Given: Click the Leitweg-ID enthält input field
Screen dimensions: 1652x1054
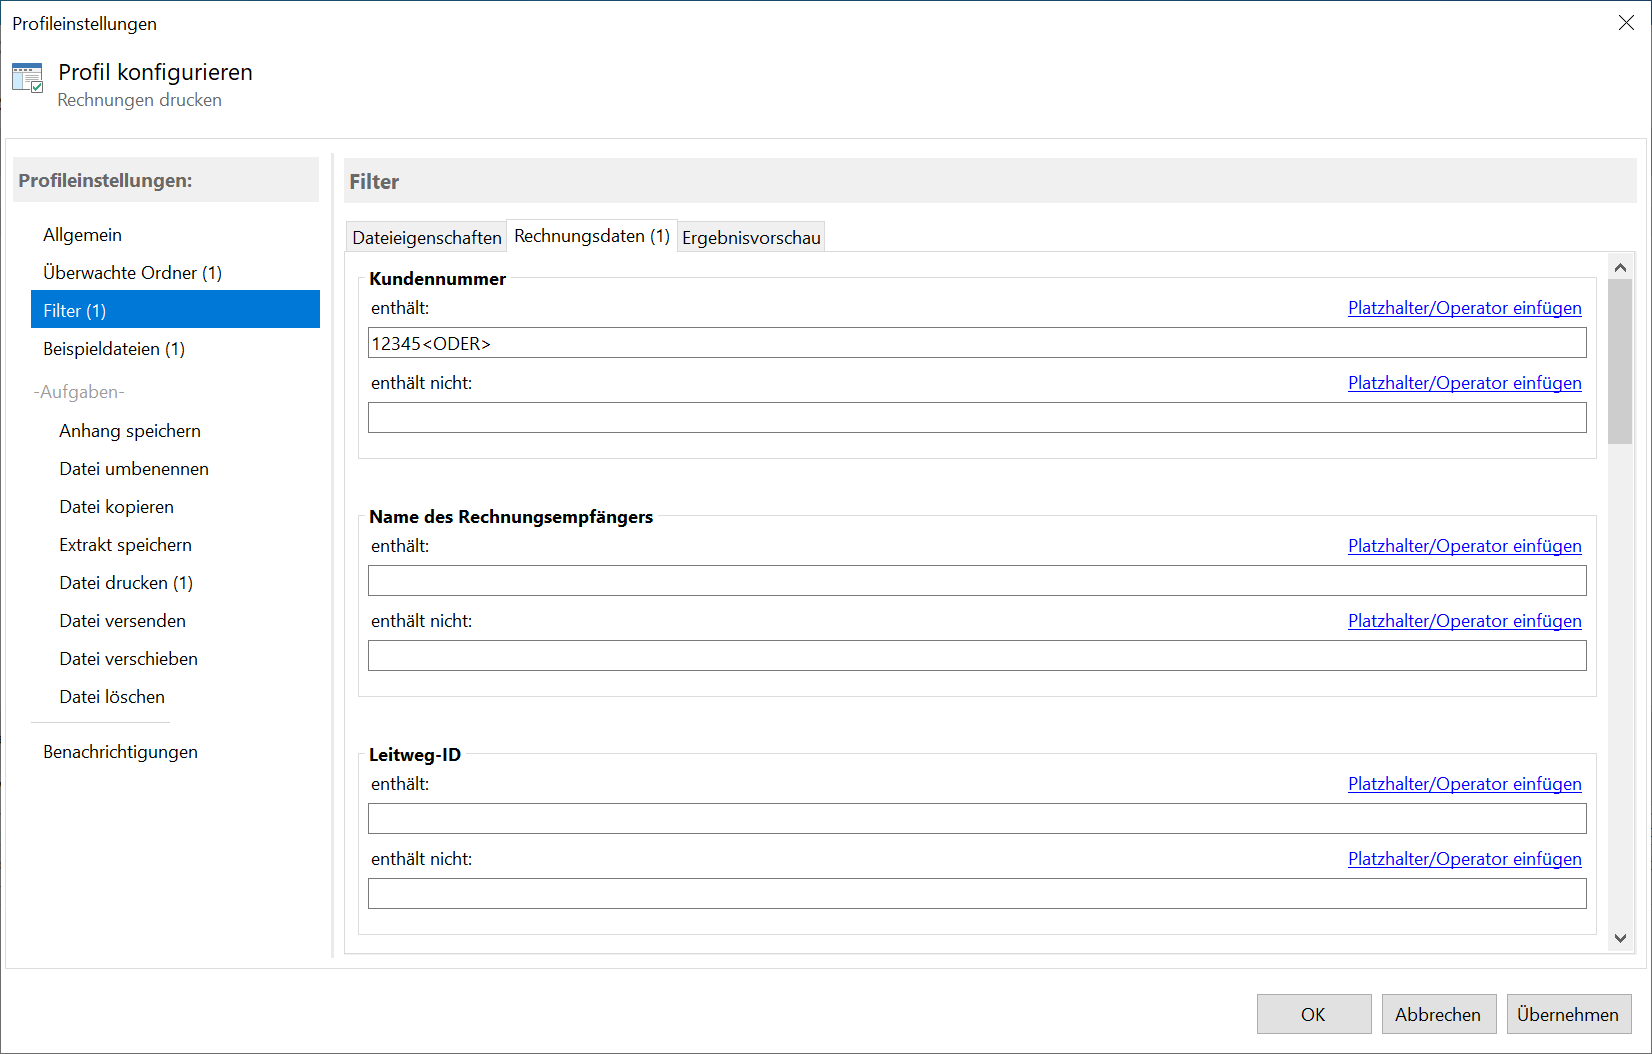Looking at the screenshot, I should (x=977, y=819).
